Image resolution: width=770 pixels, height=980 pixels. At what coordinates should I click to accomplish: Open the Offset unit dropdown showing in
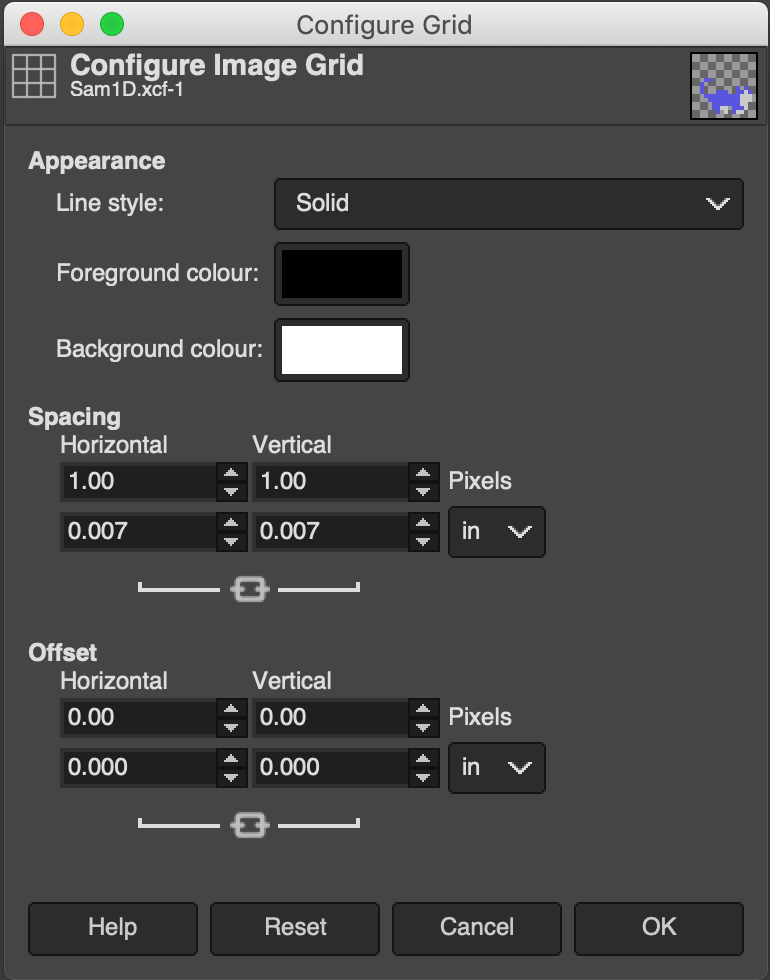pos(497,768)
